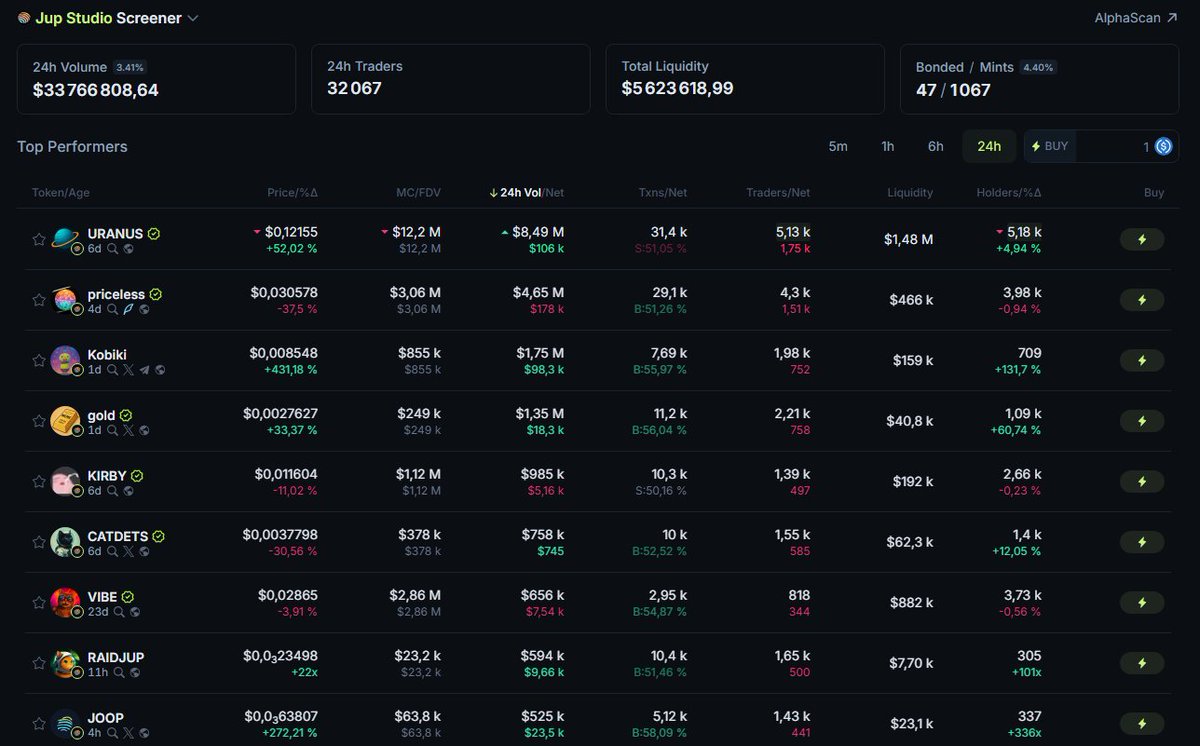Viewport: 1200px width, 746px height.
Task: Toggle the favorite star for CATDETS
Action: [x=39, y=542]
